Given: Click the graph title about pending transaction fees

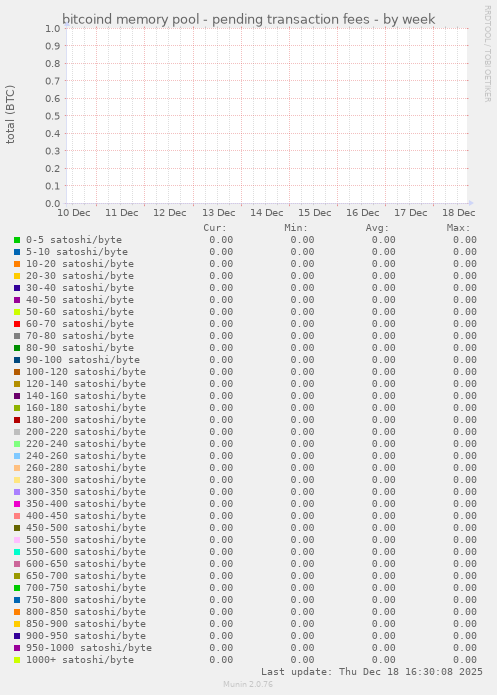Looking at the screenshot, I should point(248,20).
